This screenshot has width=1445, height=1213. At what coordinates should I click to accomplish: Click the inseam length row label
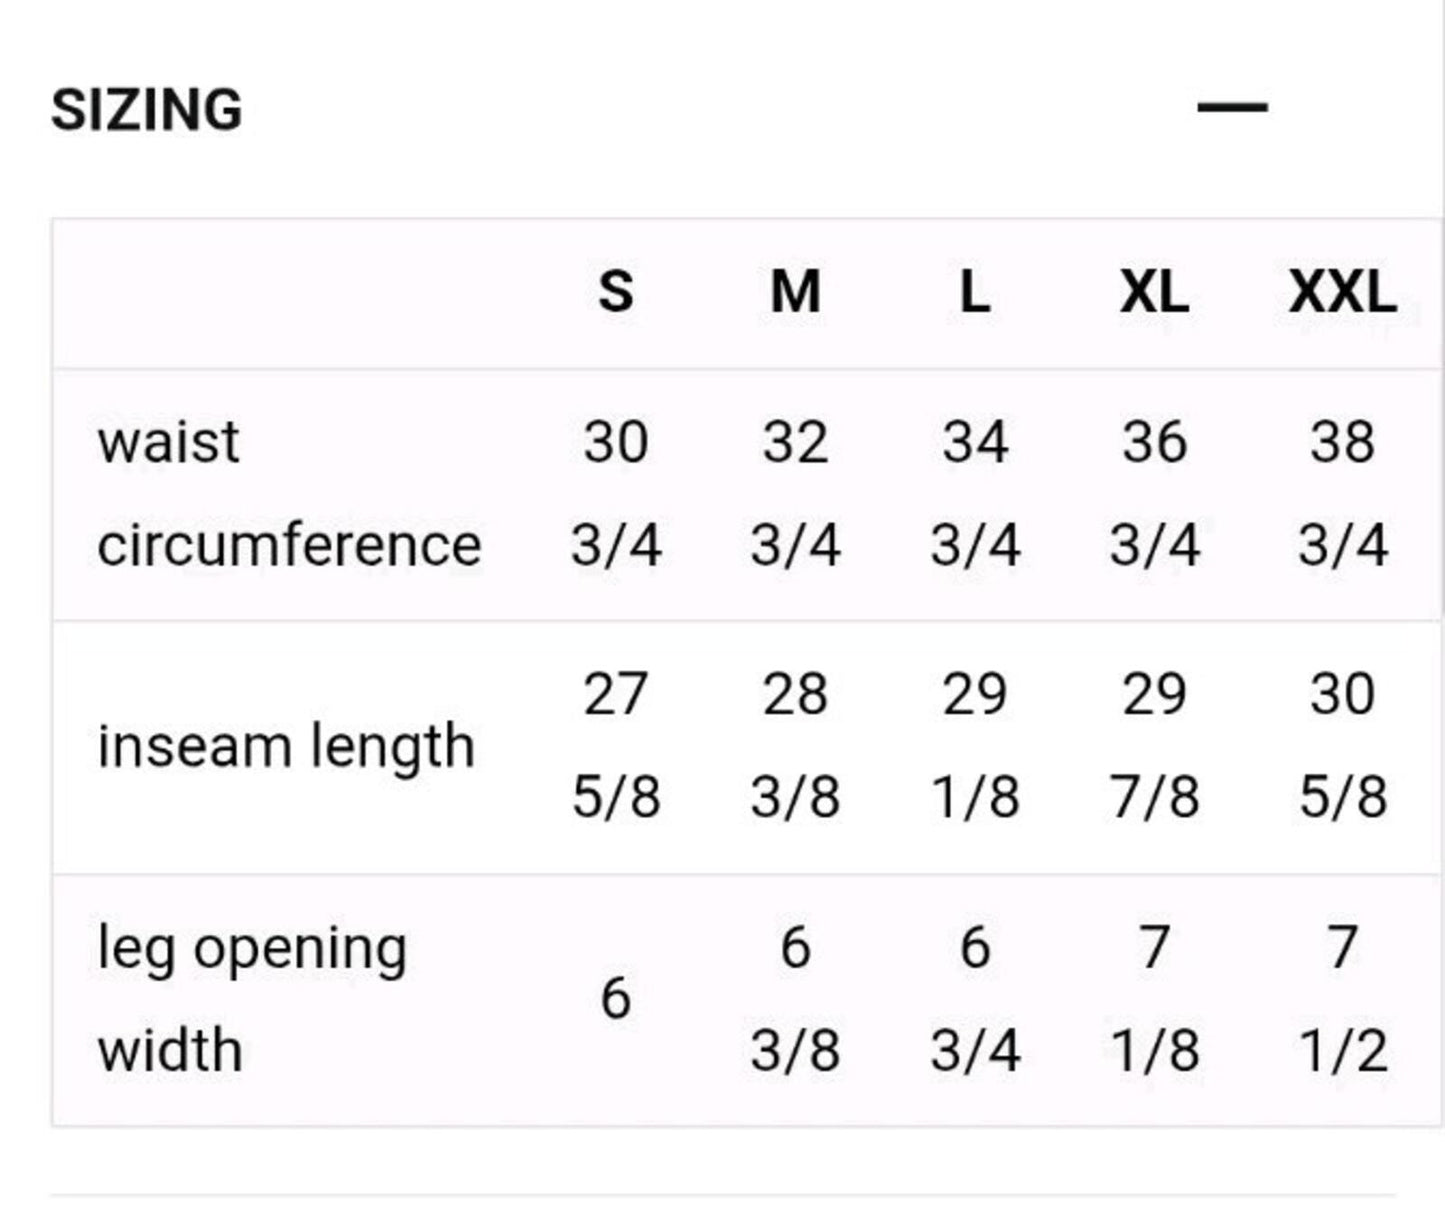286,747
